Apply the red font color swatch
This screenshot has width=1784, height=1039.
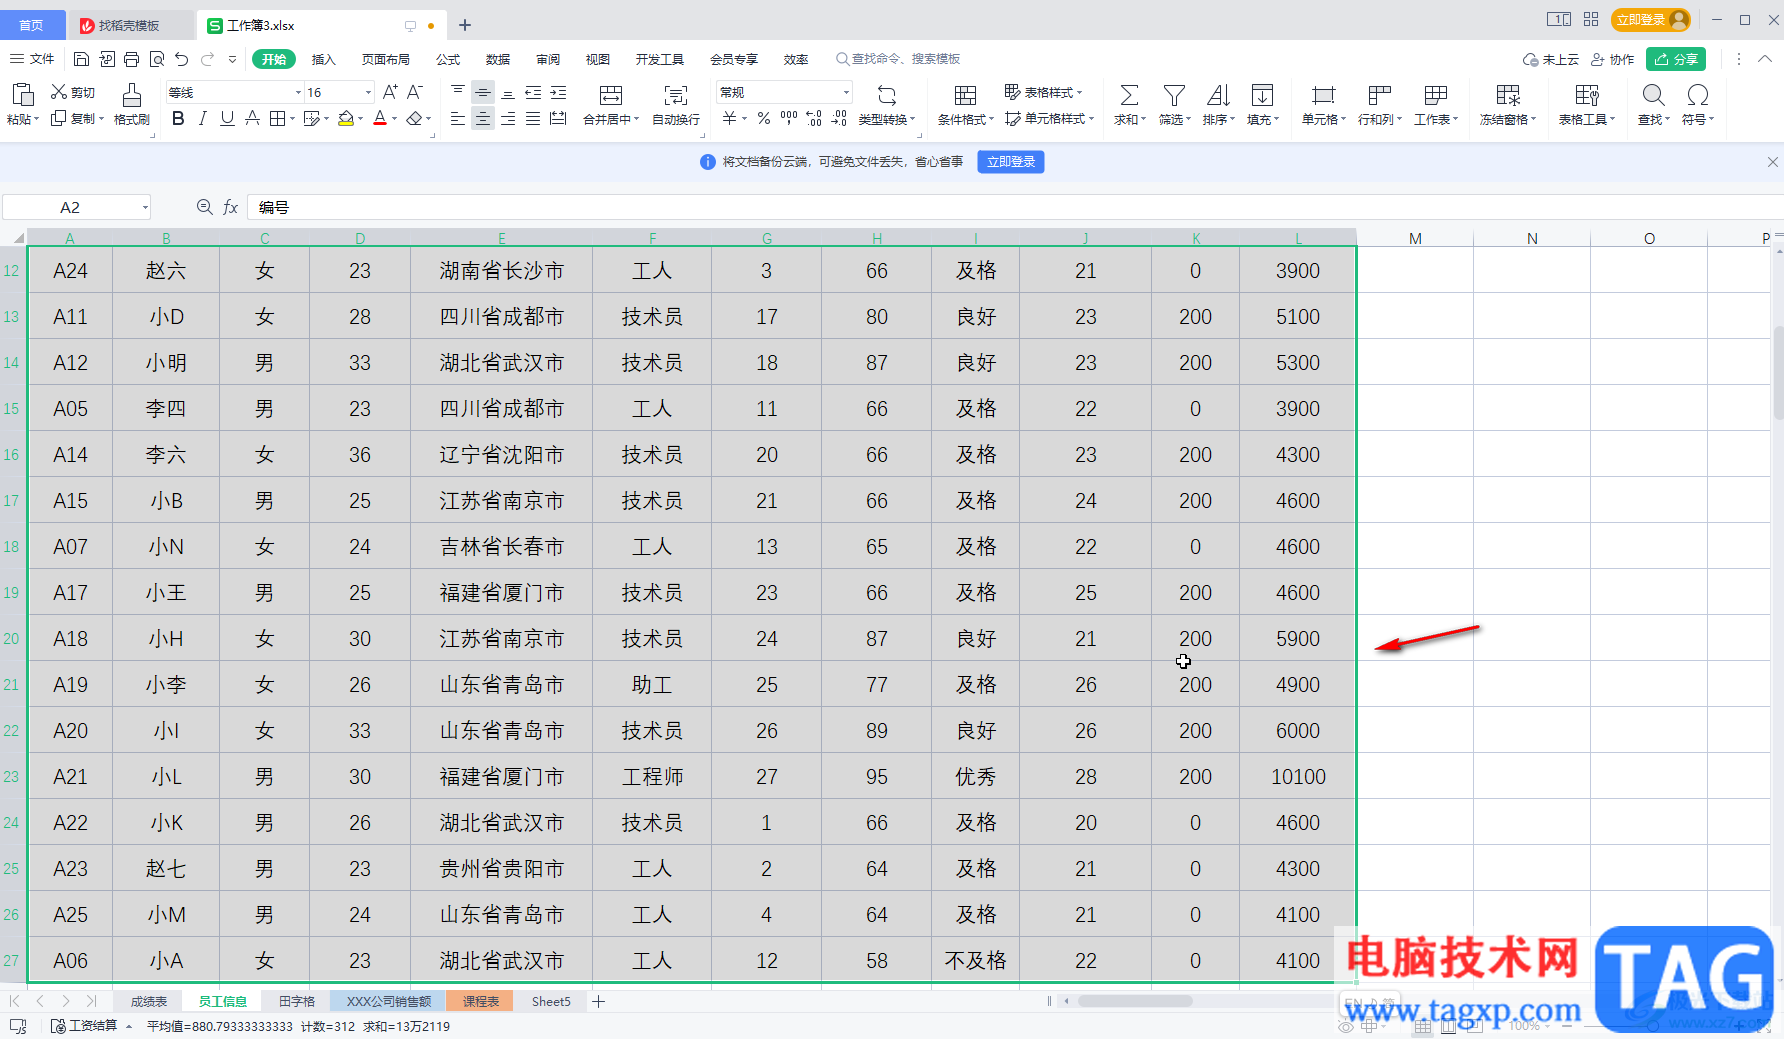(380, 119)
